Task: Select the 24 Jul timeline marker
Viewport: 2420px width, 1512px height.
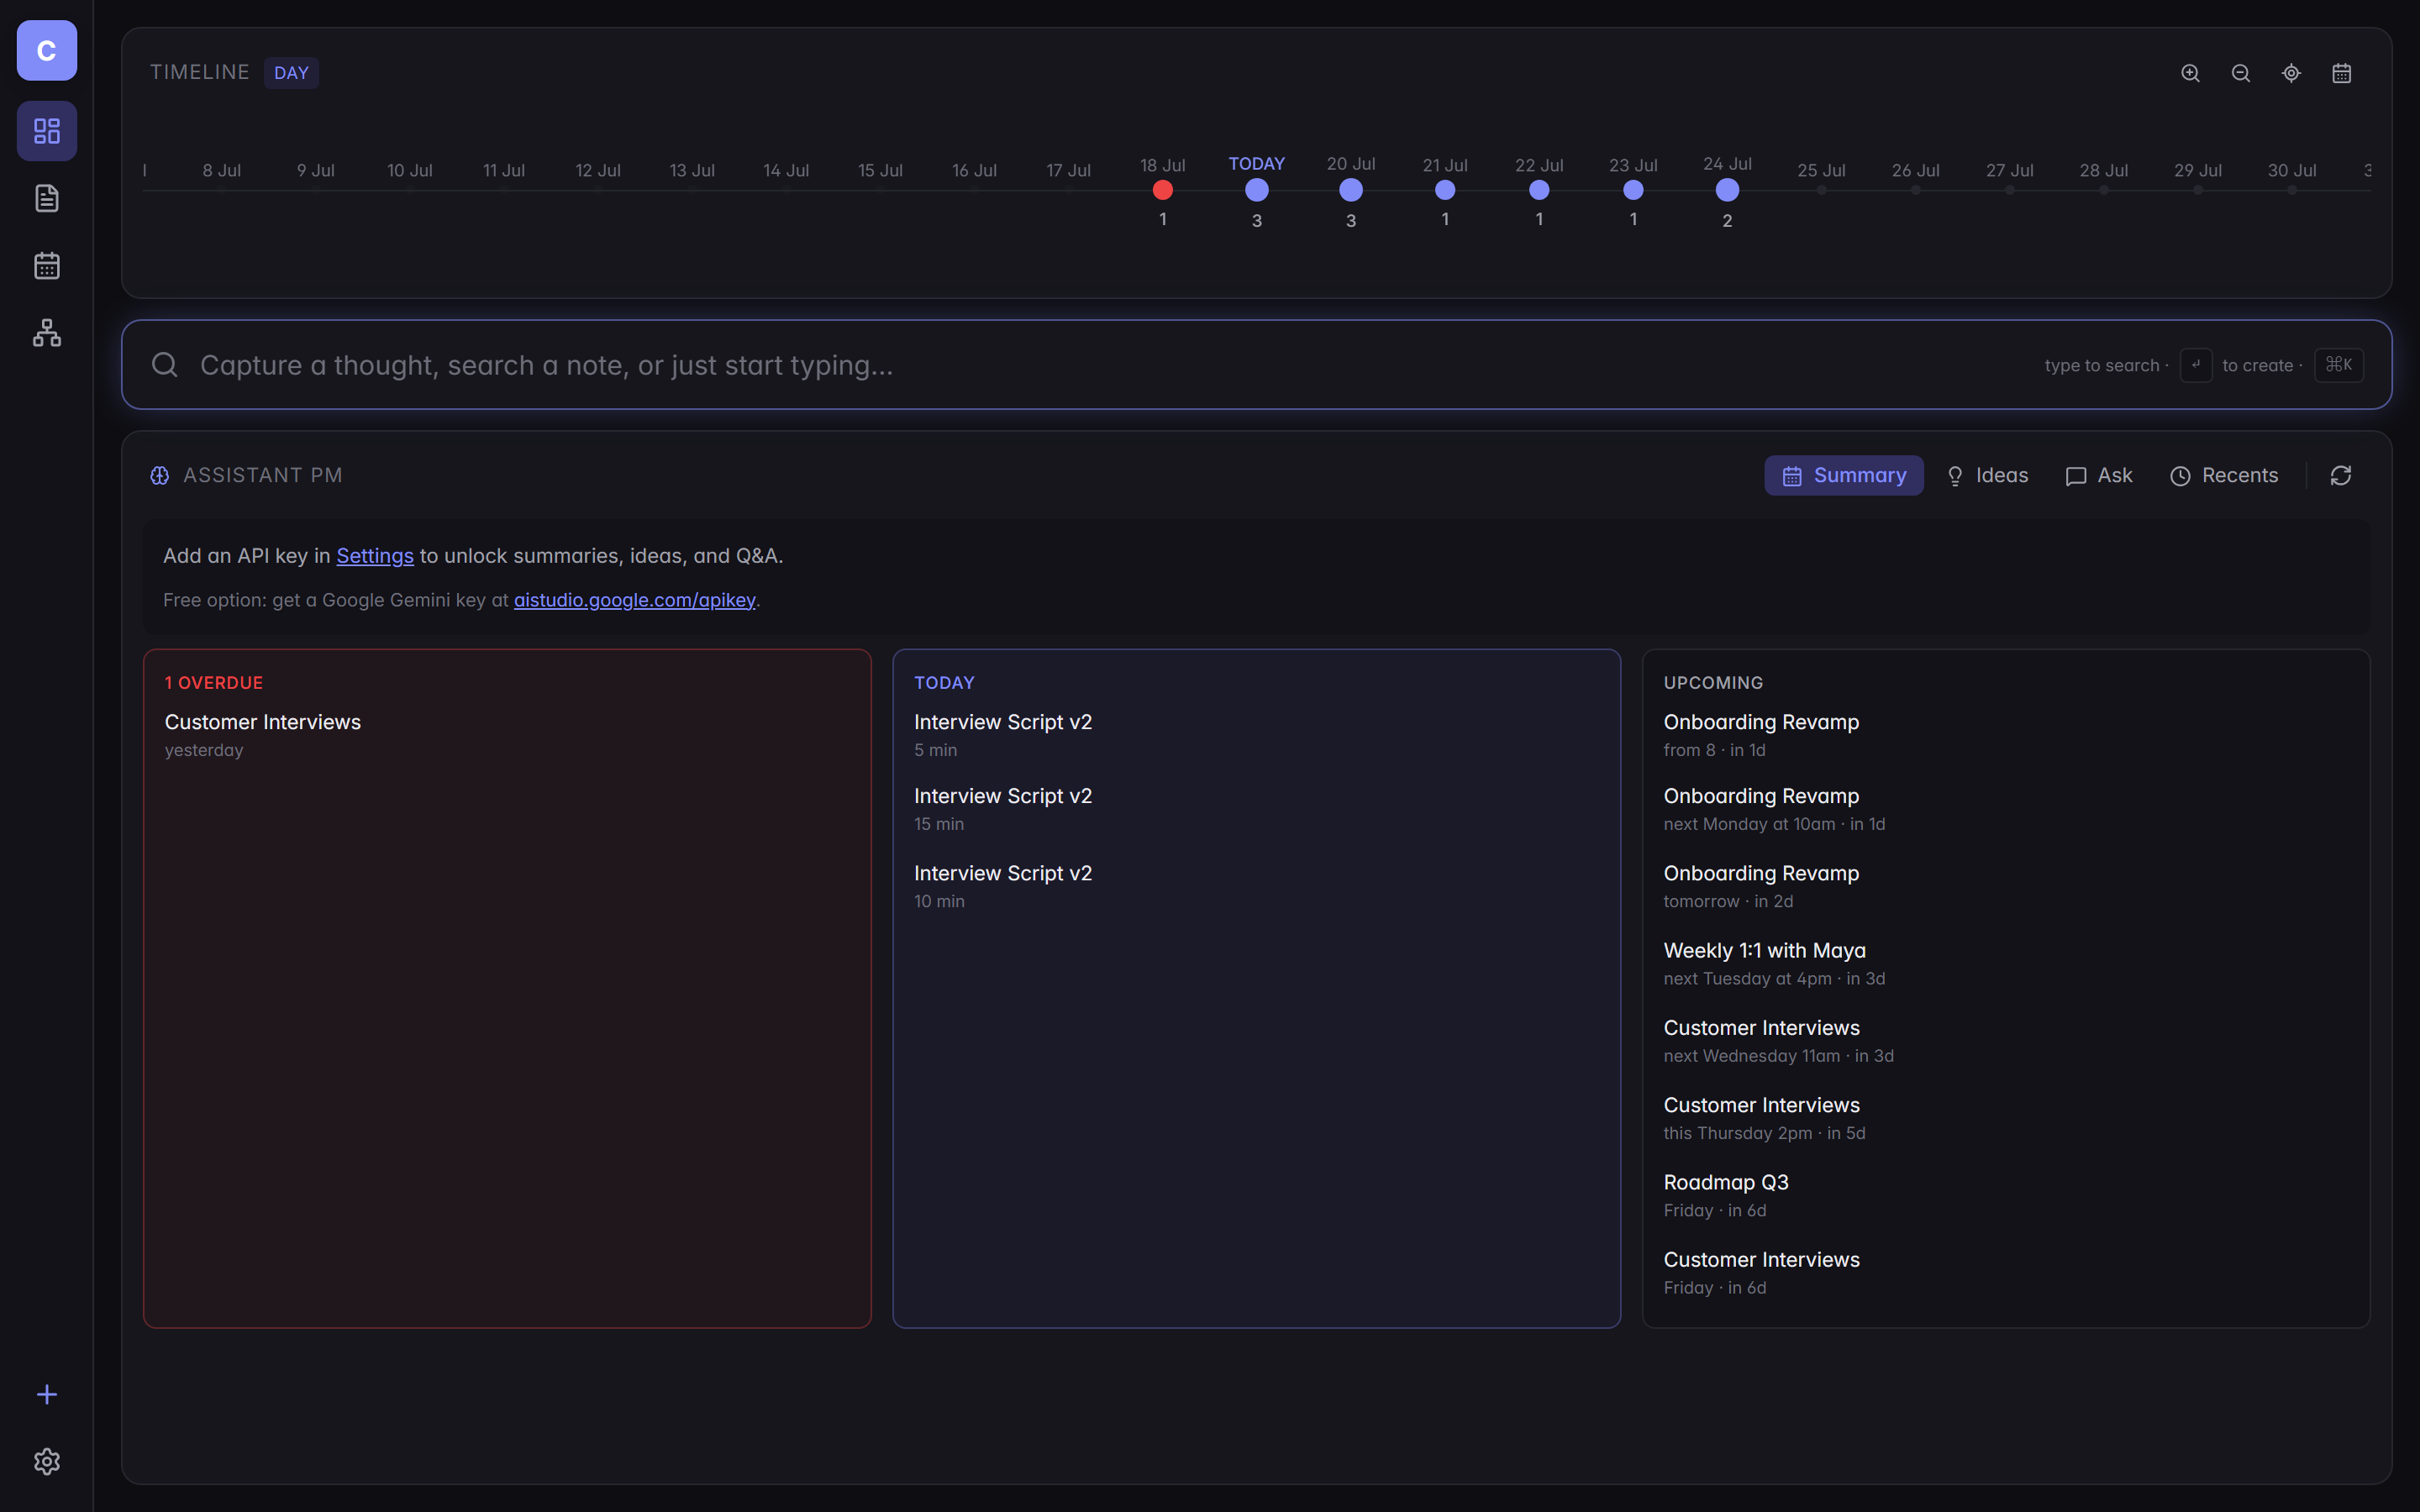Action: tap(1727, 190)
